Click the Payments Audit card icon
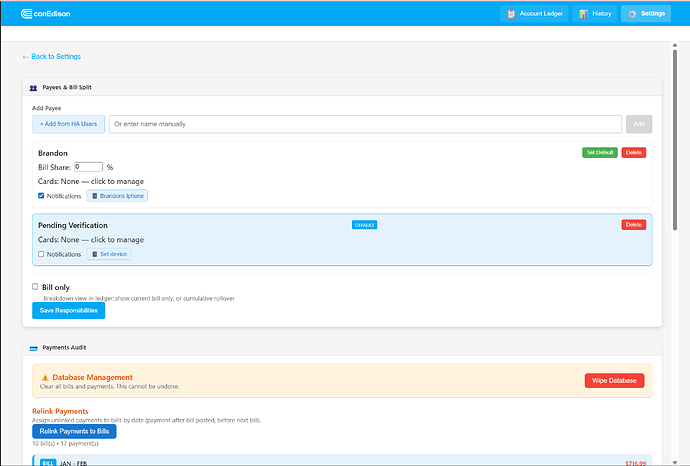This screenshot has height=466, width=690. (33, 348)
